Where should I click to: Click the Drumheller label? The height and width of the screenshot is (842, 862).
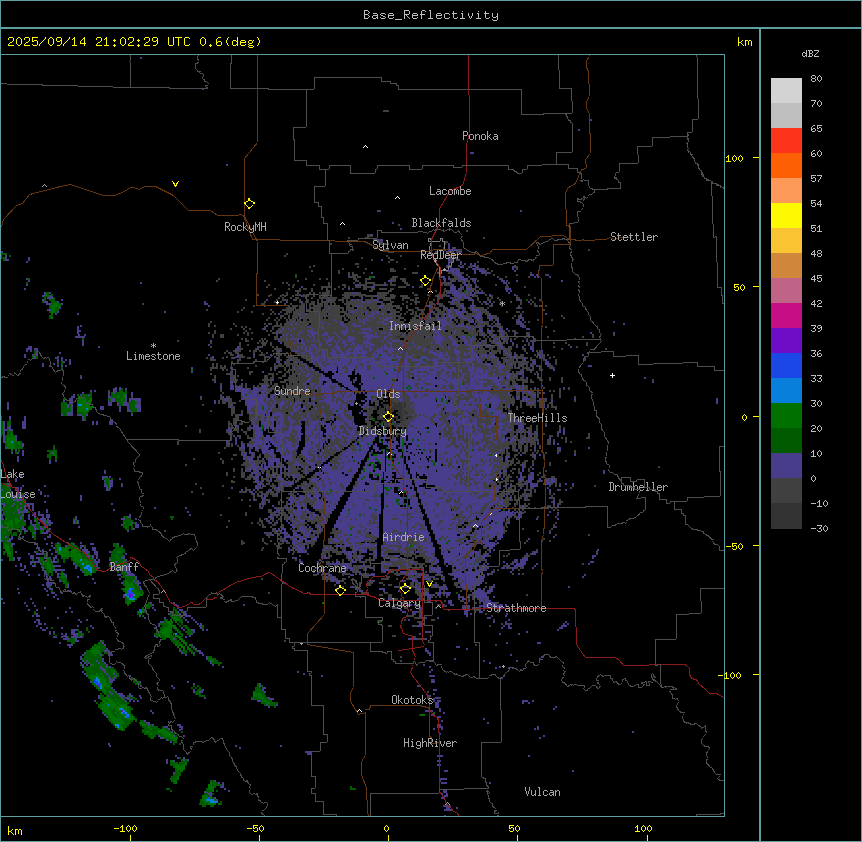point(638,487)
